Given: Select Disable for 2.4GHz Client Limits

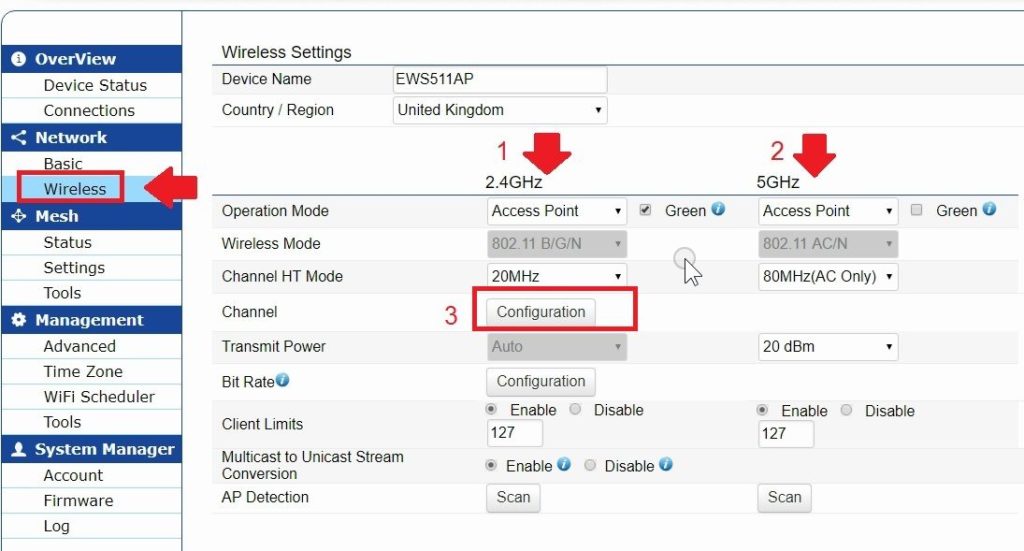Looking at the screenshot, I should pyautogui.click(x=576, y=410).
